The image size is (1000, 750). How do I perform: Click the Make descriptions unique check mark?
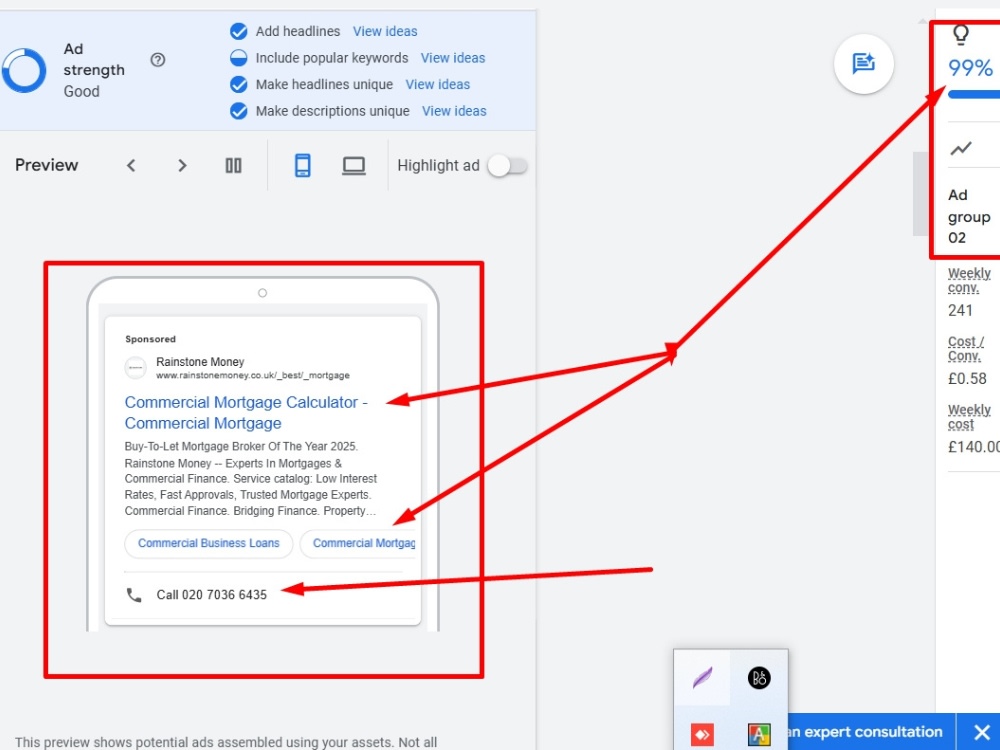(239, 112)
